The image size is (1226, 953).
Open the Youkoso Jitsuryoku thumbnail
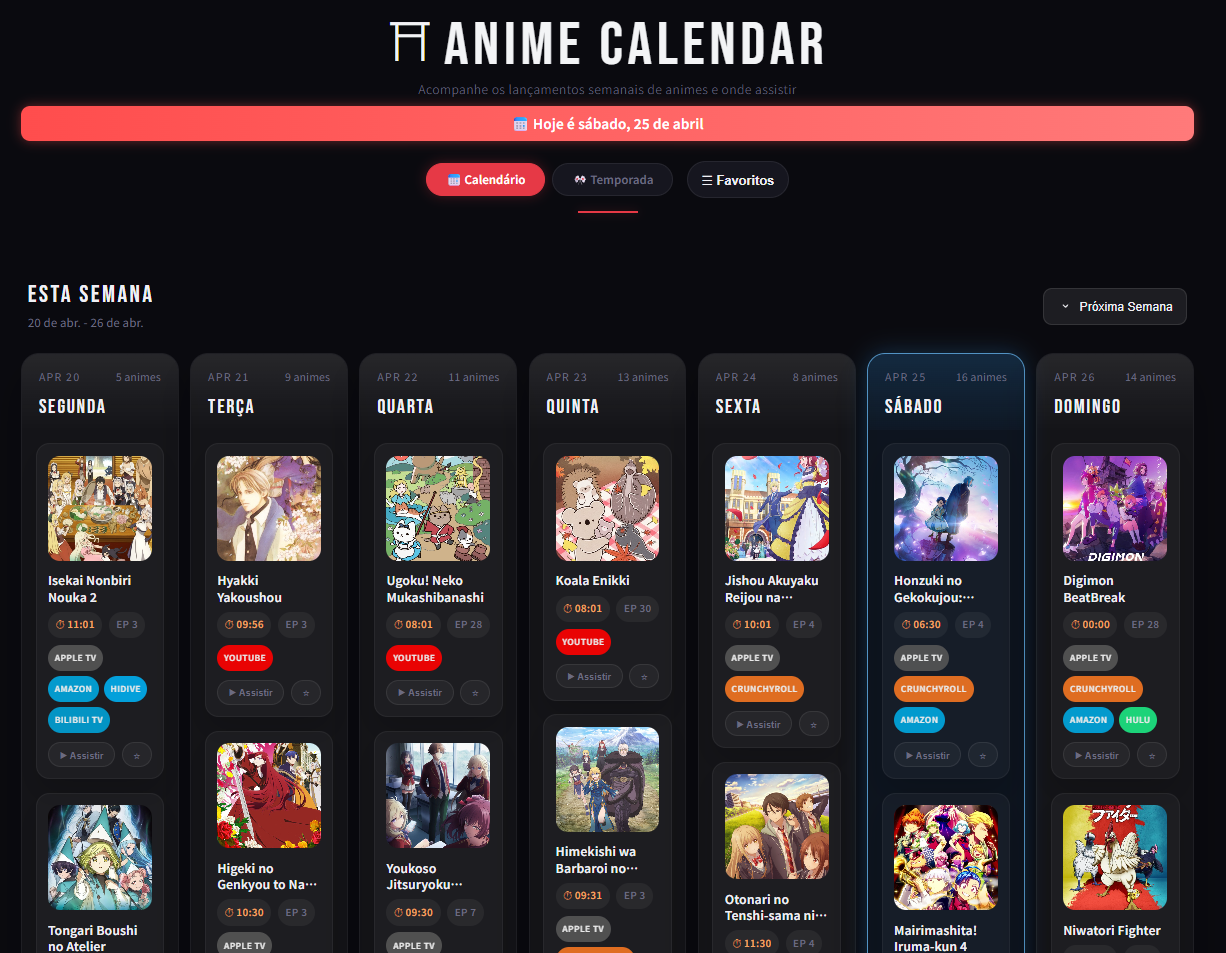point(438,796)
